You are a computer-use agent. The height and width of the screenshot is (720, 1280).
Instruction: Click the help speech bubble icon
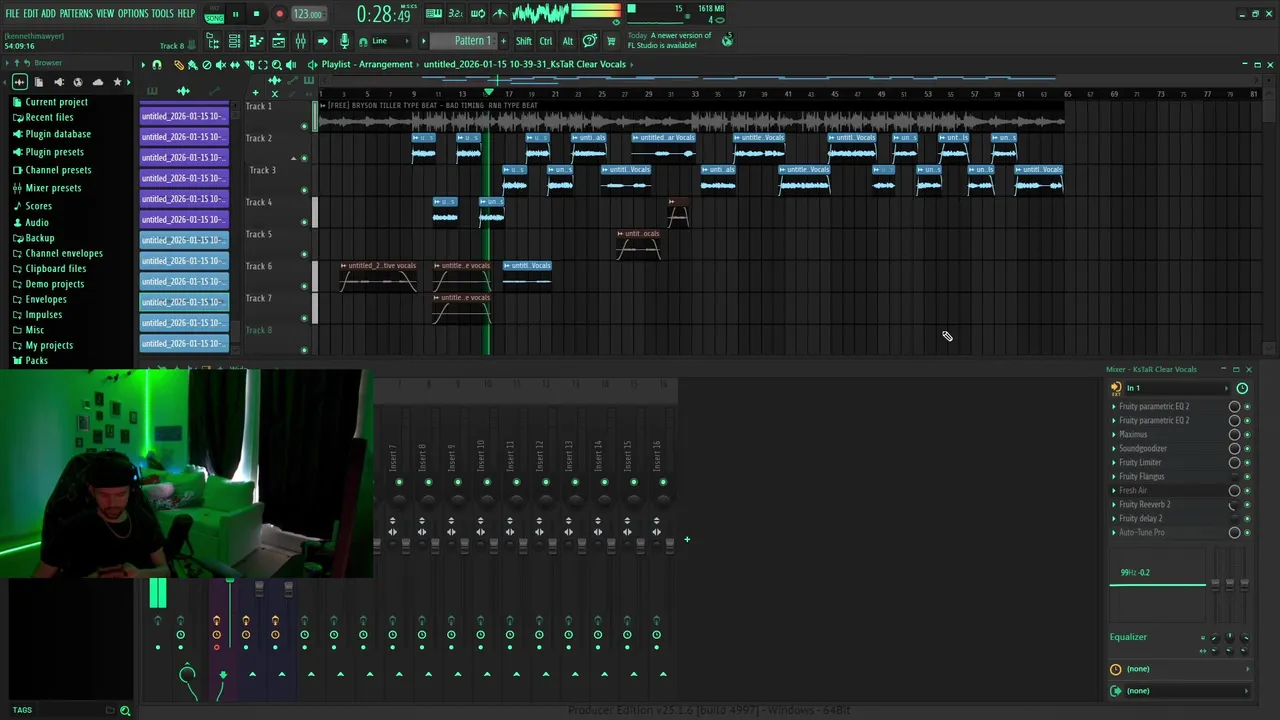[590, 41]
